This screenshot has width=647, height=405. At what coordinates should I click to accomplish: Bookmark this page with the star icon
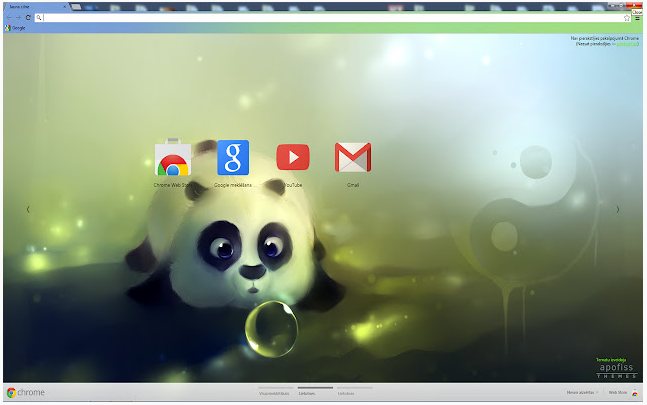tap(627, 18)
